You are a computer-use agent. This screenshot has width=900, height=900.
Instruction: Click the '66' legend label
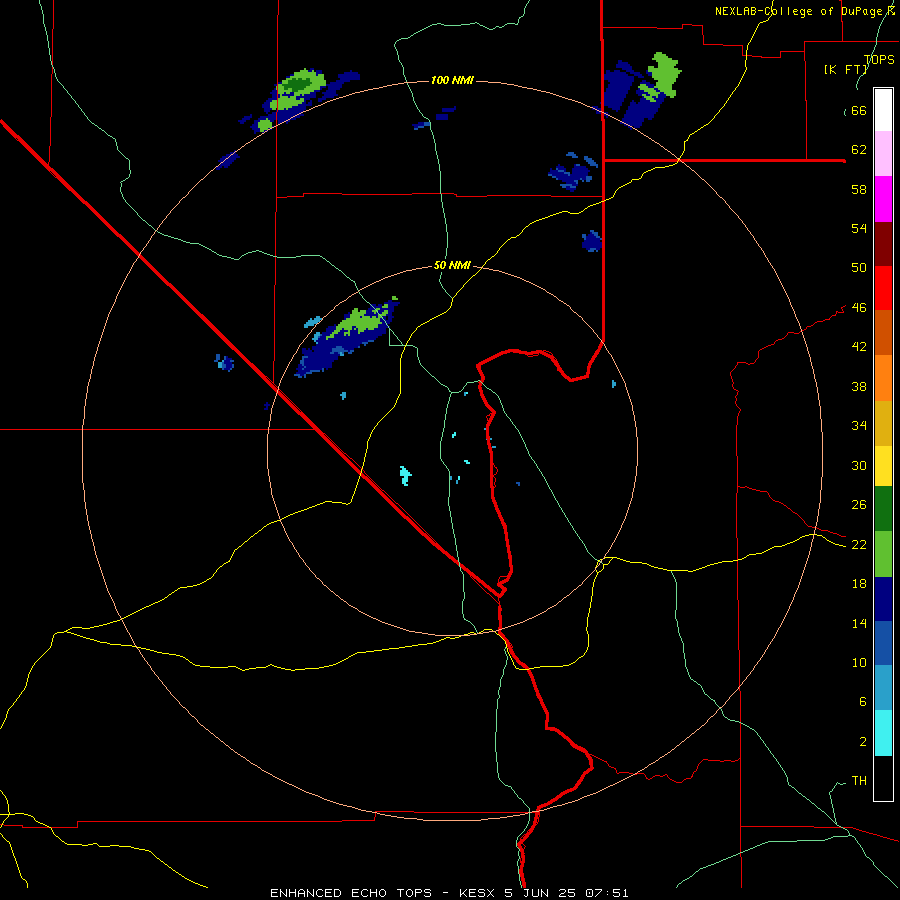(859, 111)
